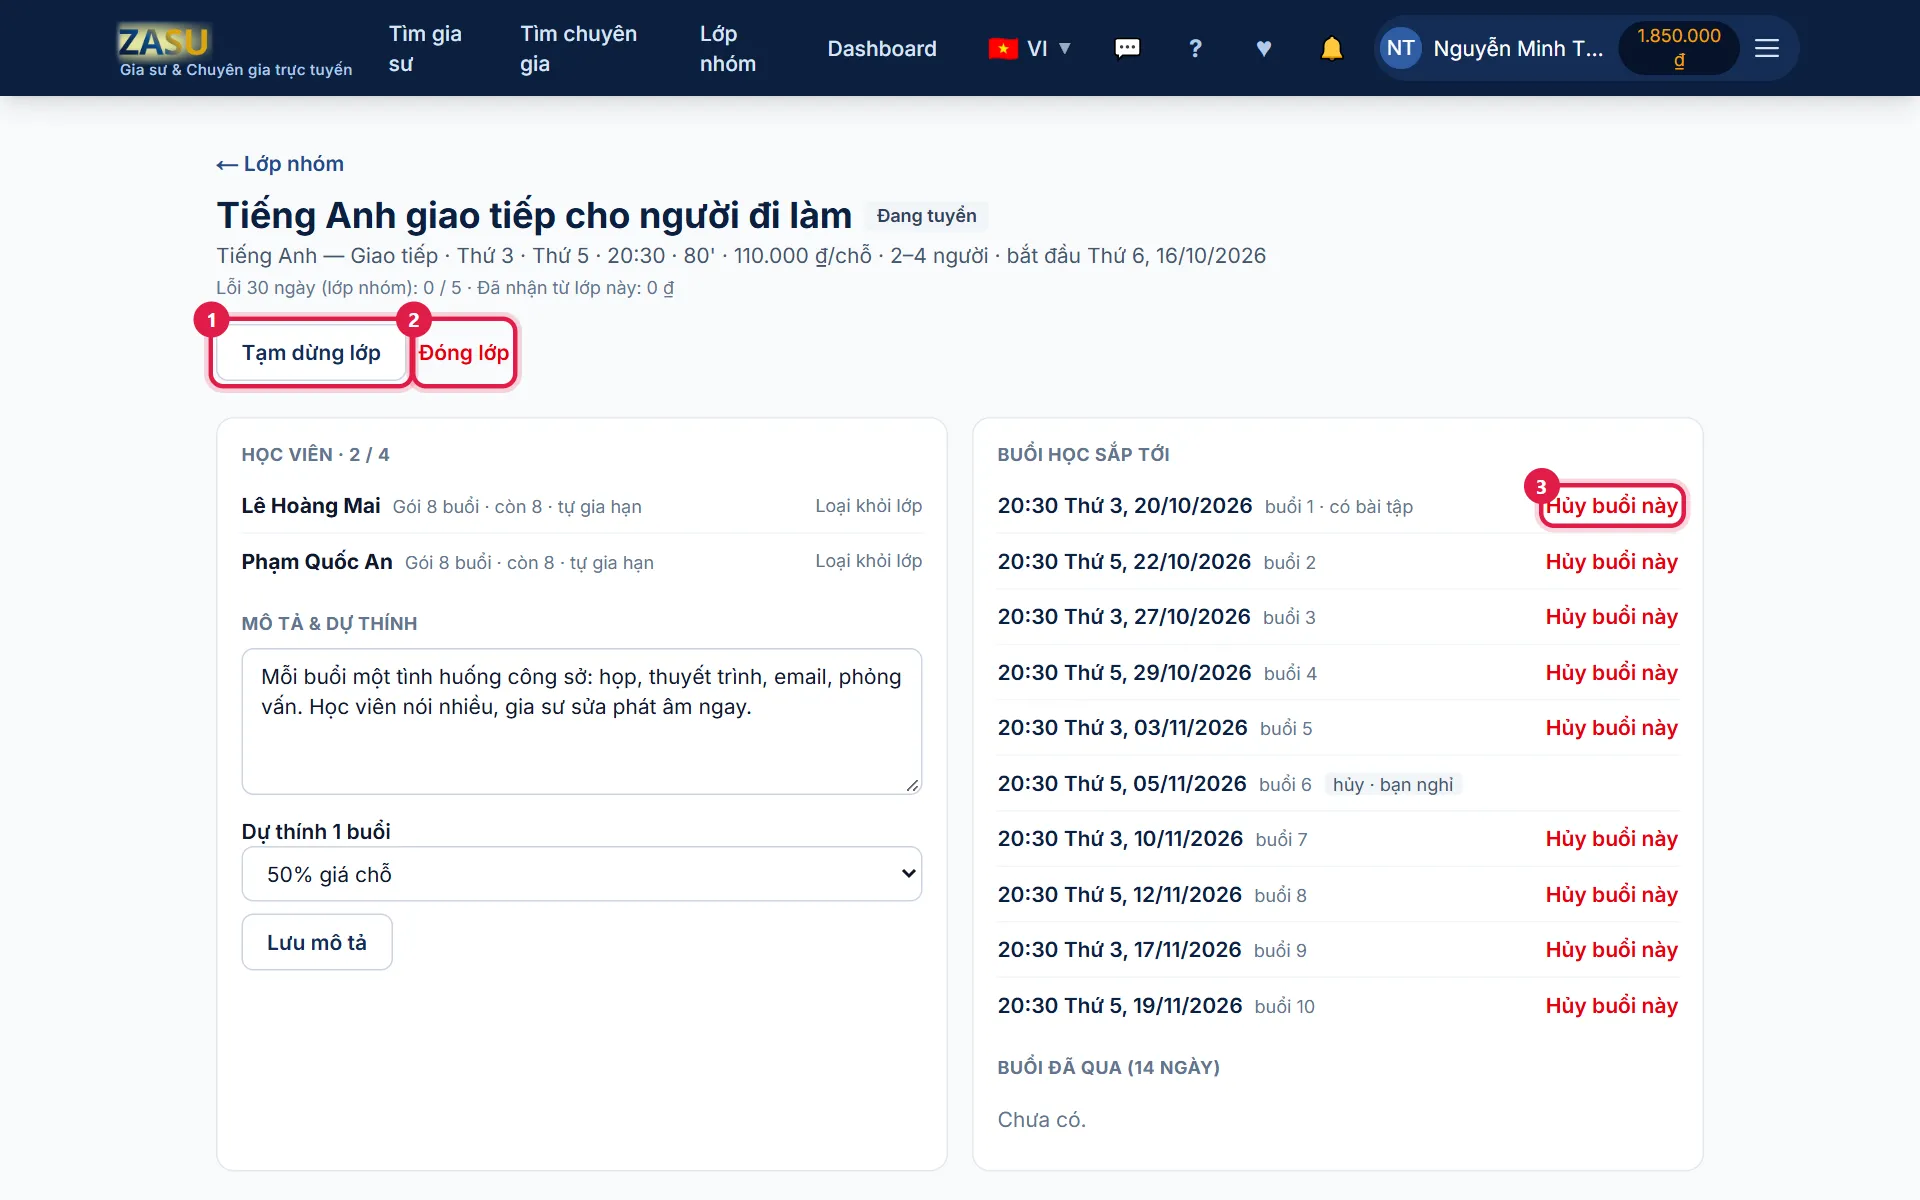Screen dimensions: 1920x1200
Task: Open Dashboard nav item
Action: pyautogui.click(x=882, y=48)
